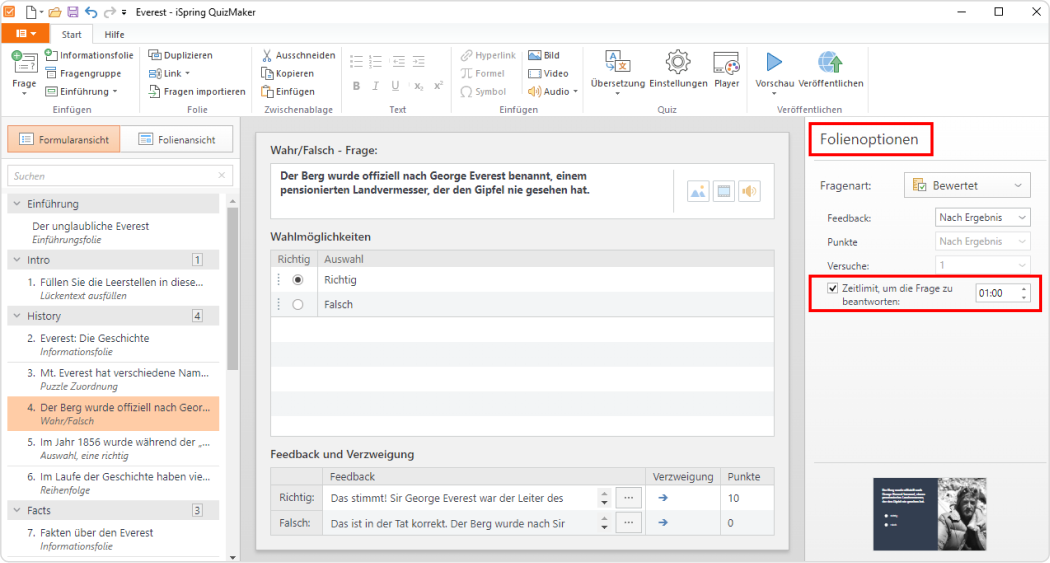Open the Frage insert button
Image resolution: width=1050 pixels, height=563 pixels.
(24, 72)
